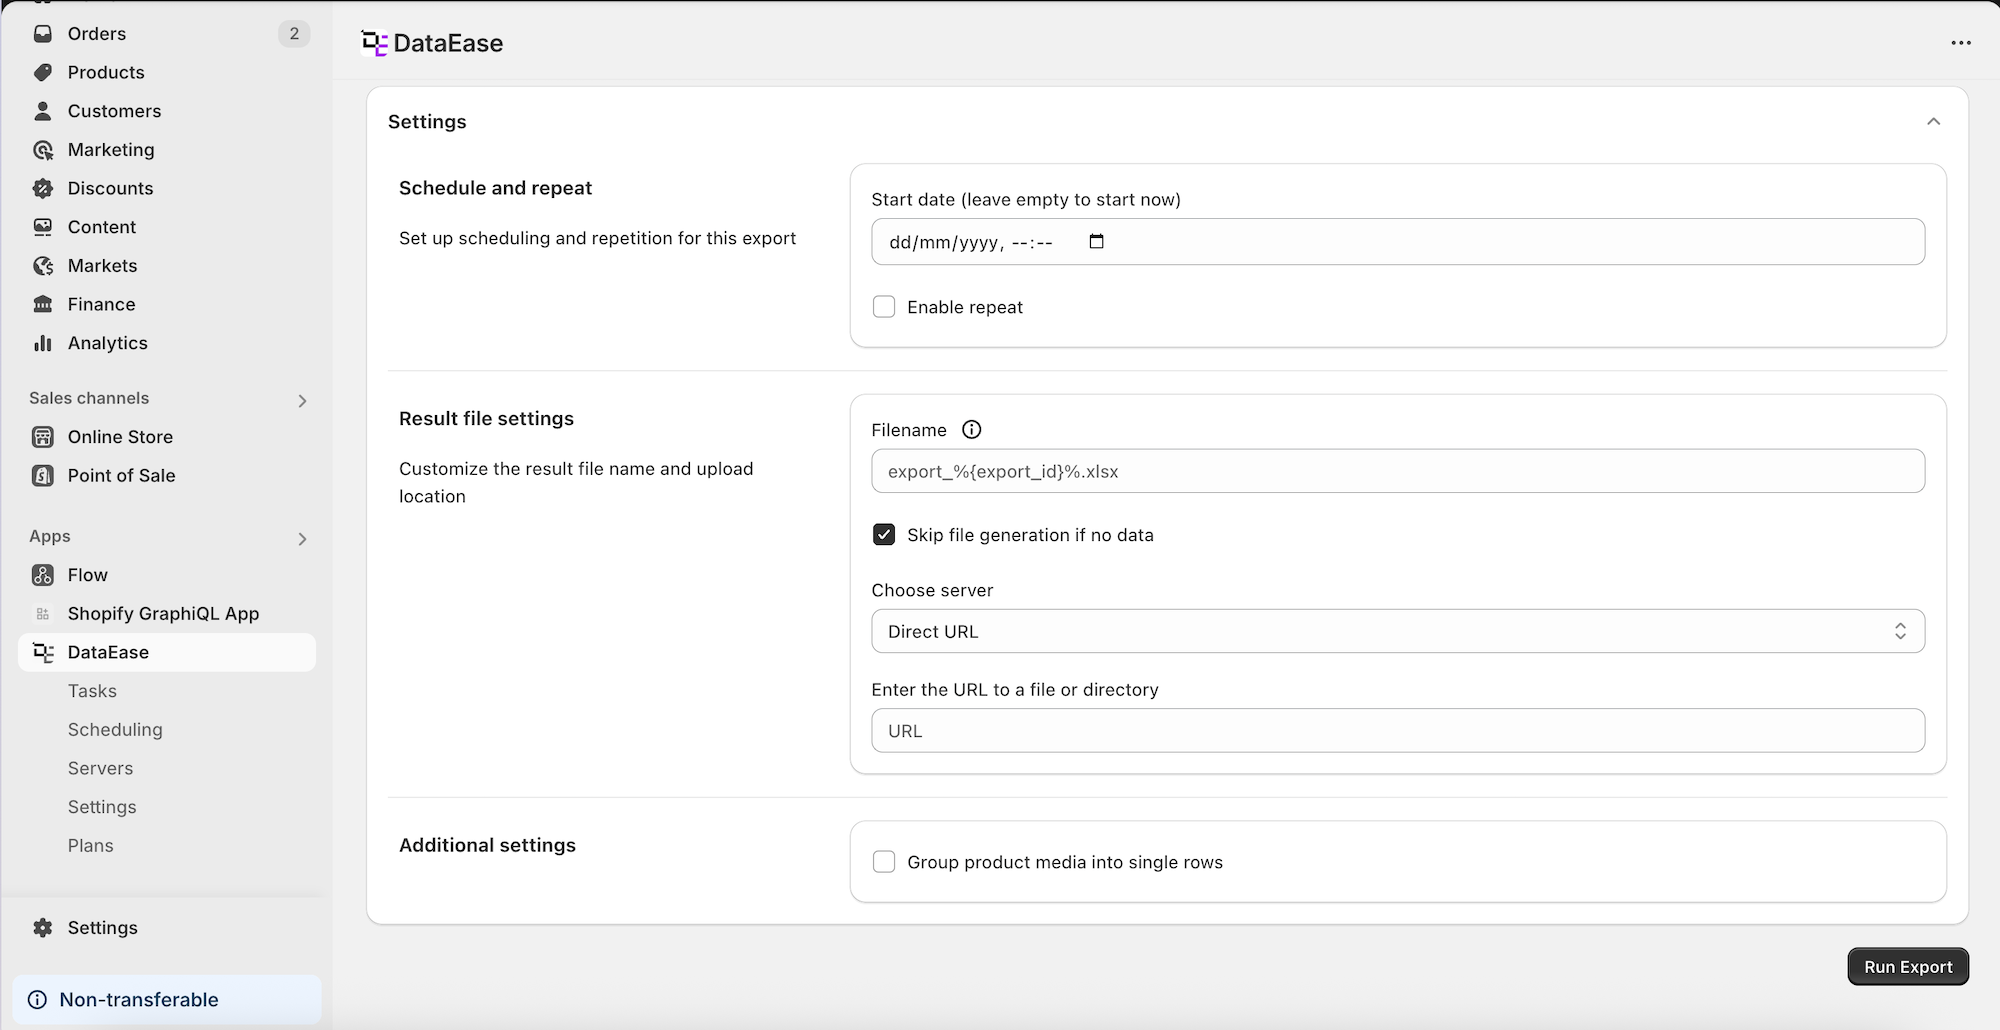Open Tasks under DataEase
2000x1030 pixels.
92,691
